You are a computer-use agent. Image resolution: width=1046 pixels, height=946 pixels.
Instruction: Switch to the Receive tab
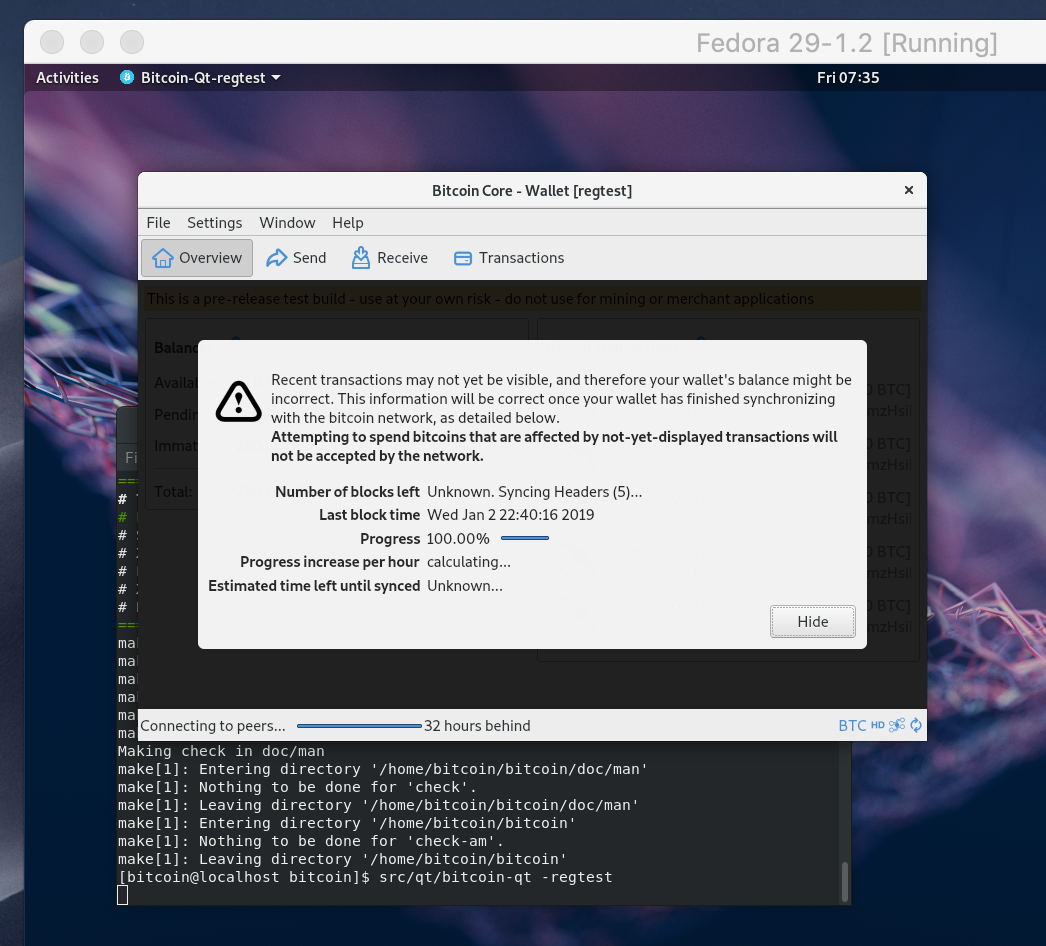390,258
